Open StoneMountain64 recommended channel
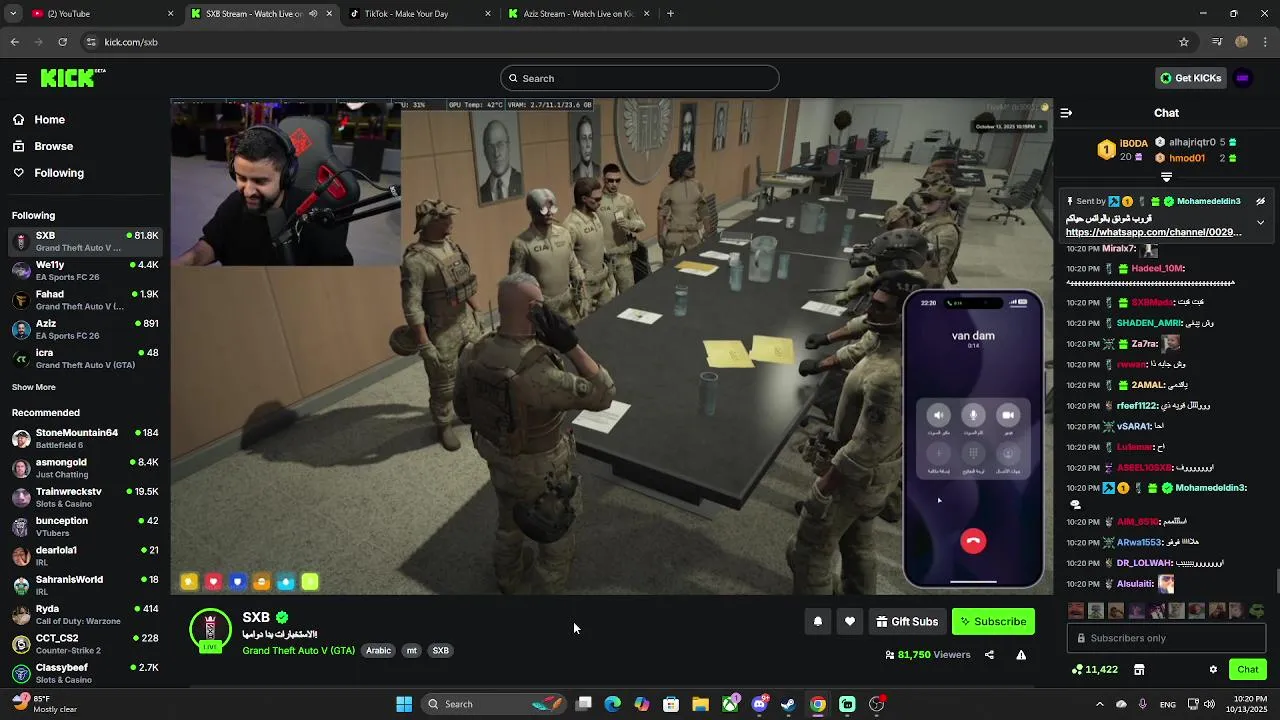1280x720 pixels. [x=85, y=438]
